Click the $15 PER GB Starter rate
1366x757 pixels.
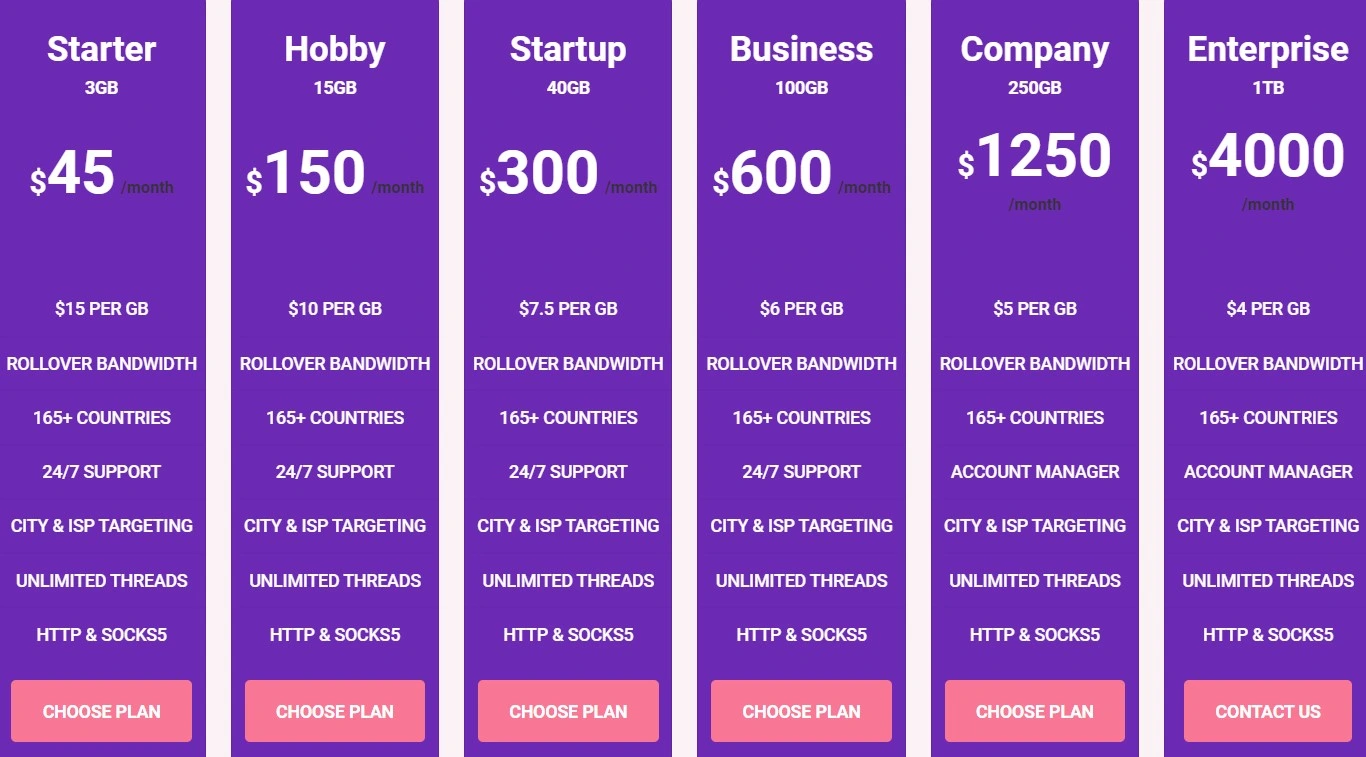(101, 309)
